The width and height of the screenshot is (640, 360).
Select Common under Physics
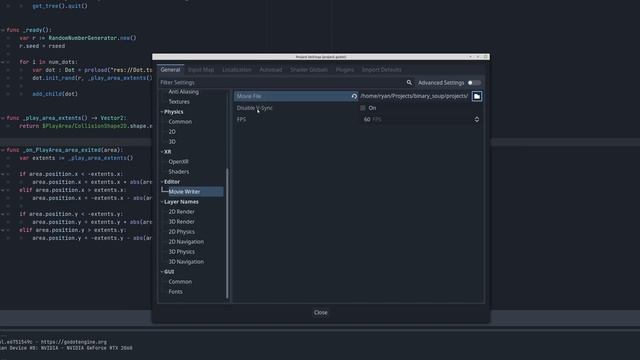pos(180,122)
